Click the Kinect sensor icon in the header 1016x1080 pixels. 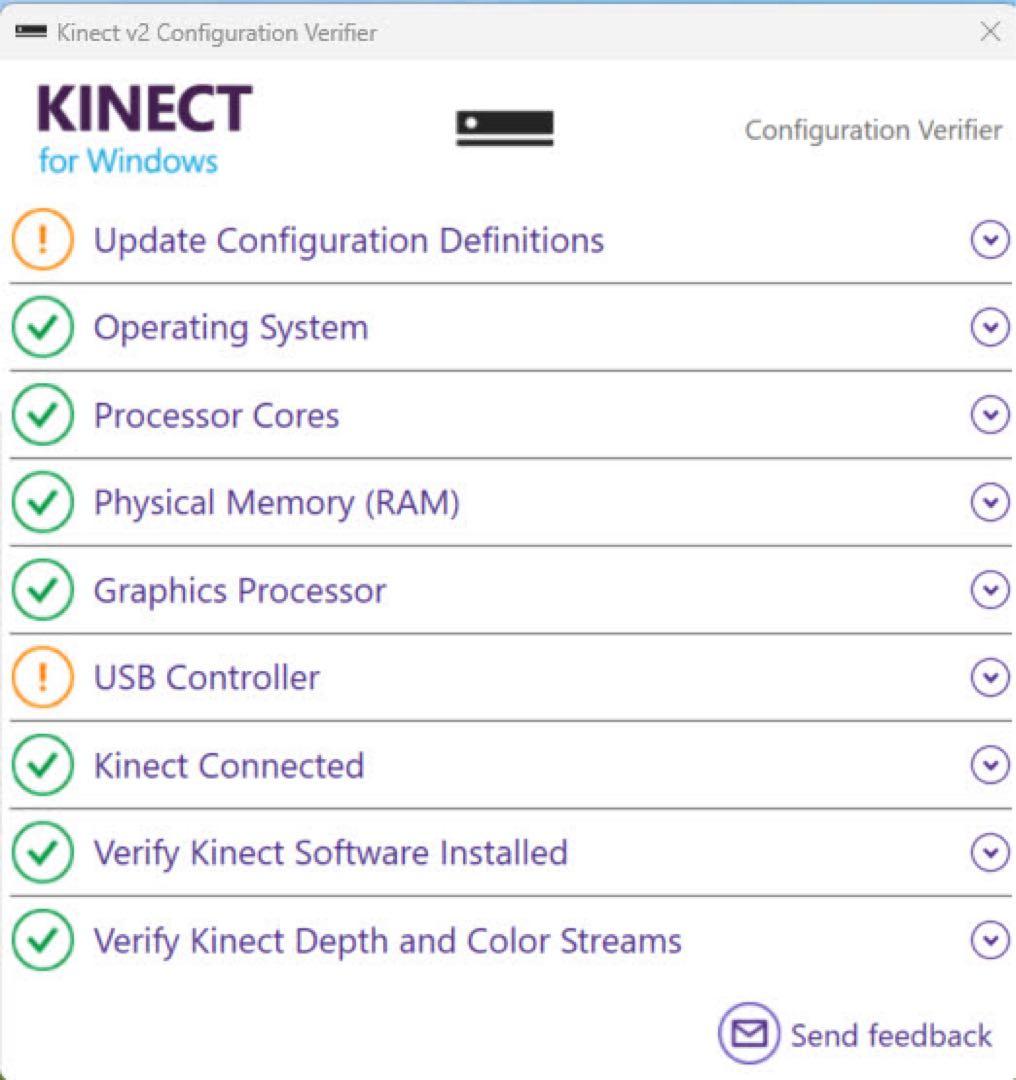pyautogui.click(x=504, y=127)
